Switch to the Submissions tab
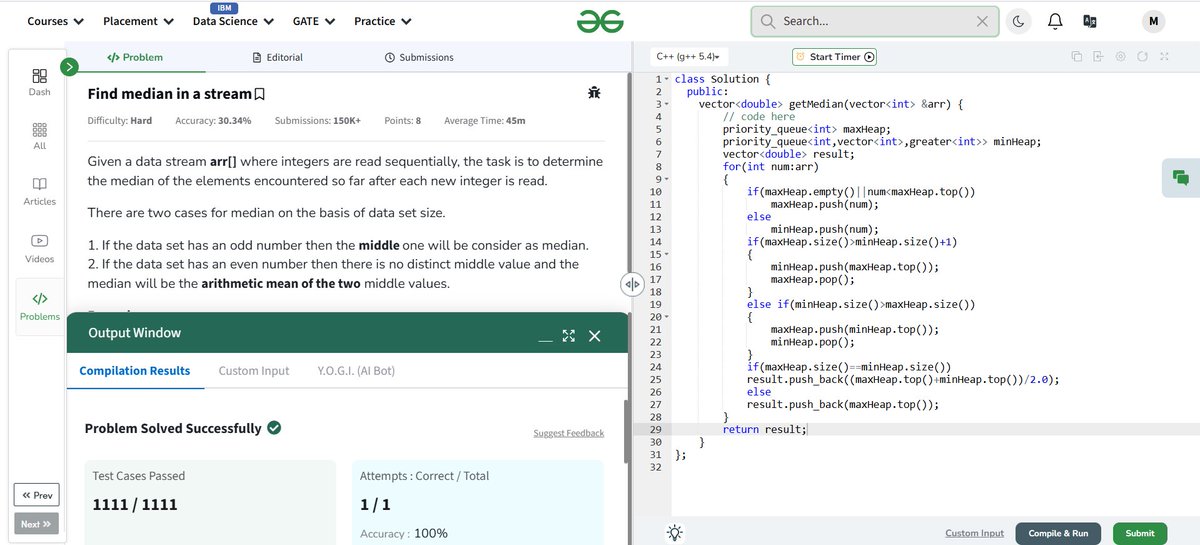The image size is (1200, 545). 419,57
